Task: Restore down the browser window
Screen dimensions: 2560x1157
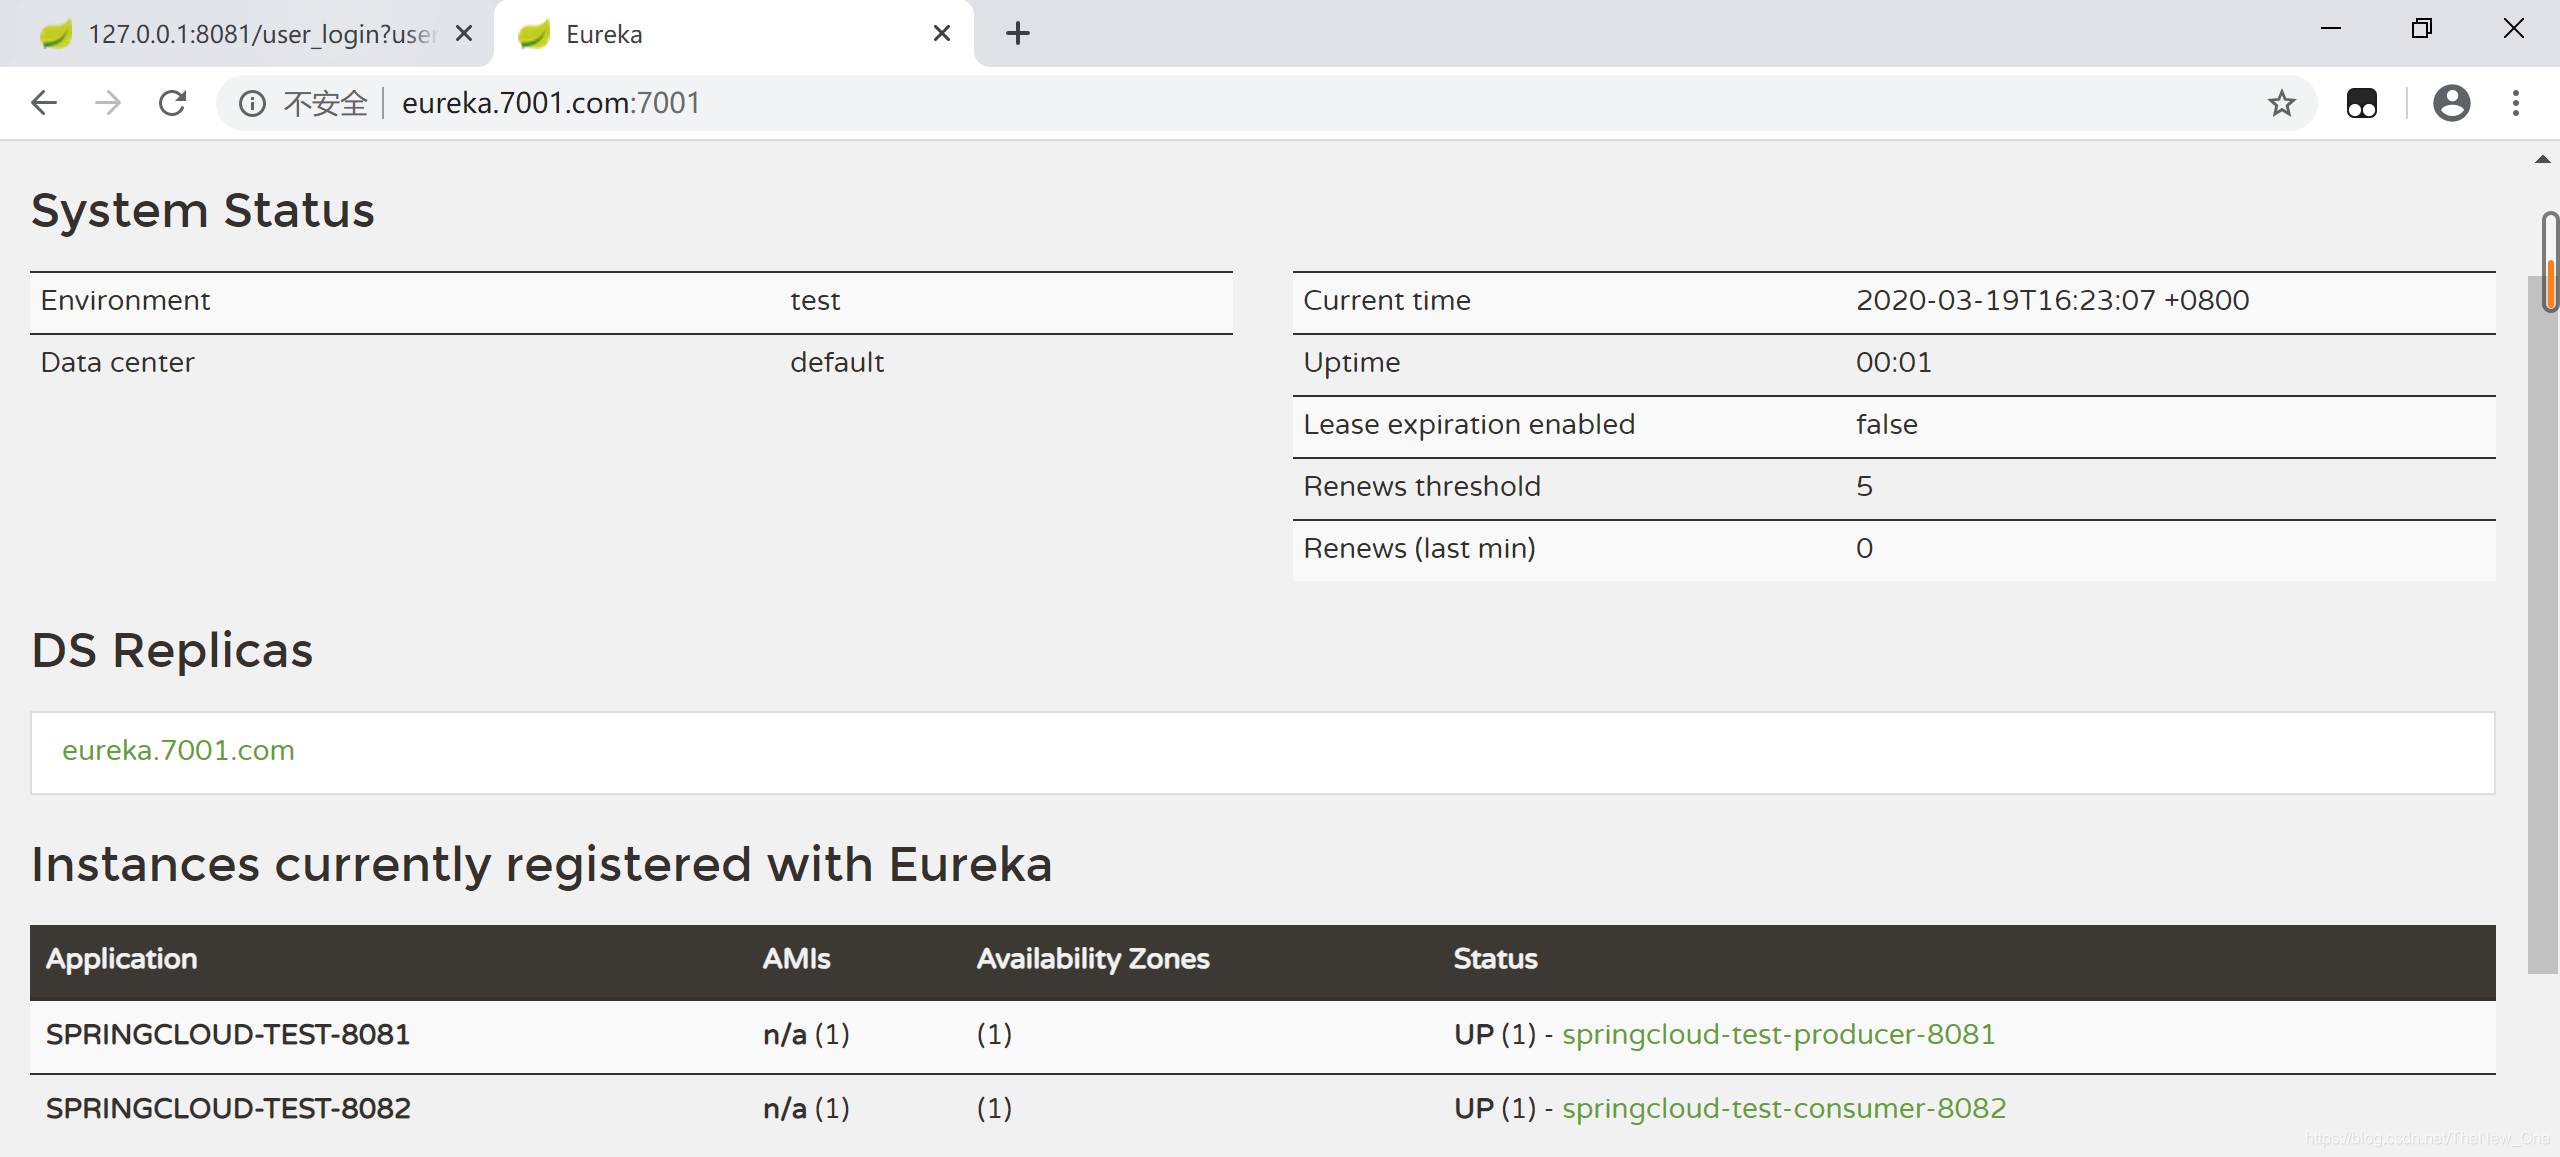Action: pyautogui.click(x=2421, y=29)
